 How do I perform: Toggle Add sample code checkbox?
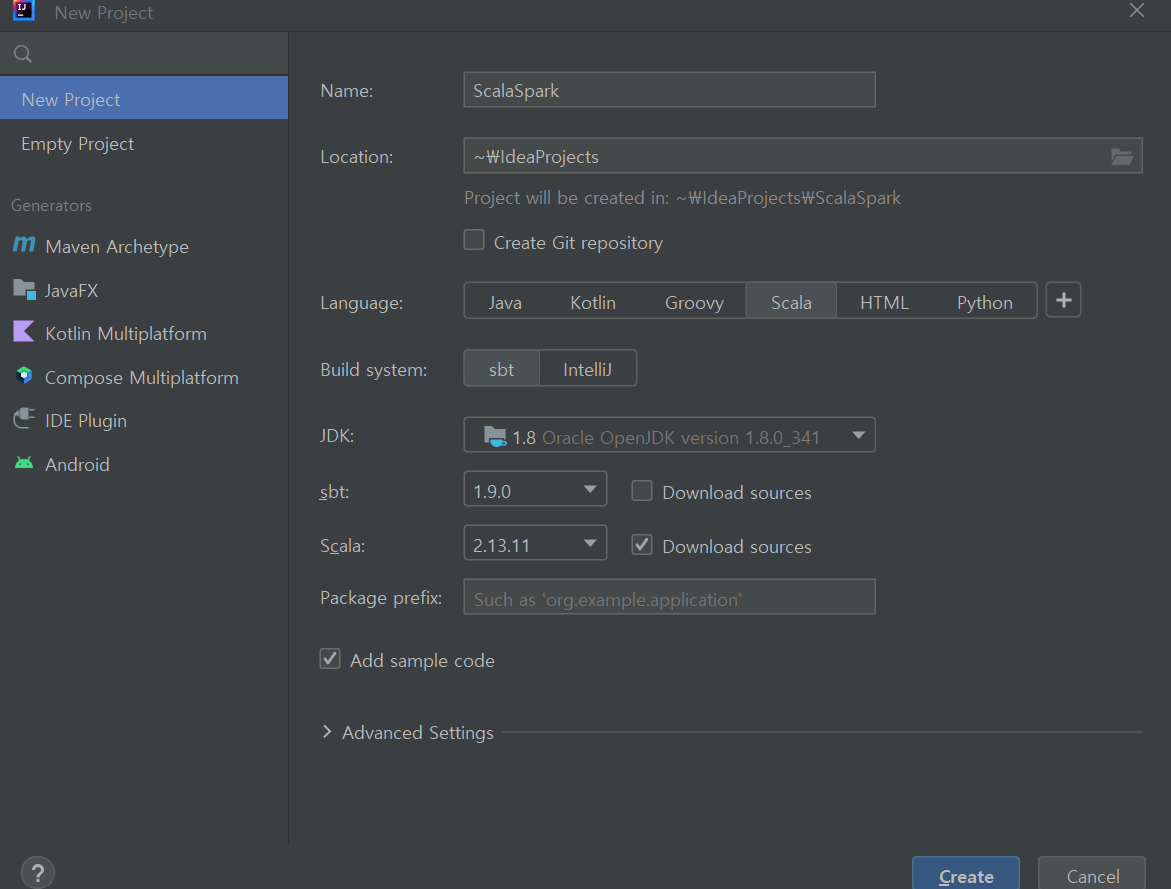click(x=330, y=659)
